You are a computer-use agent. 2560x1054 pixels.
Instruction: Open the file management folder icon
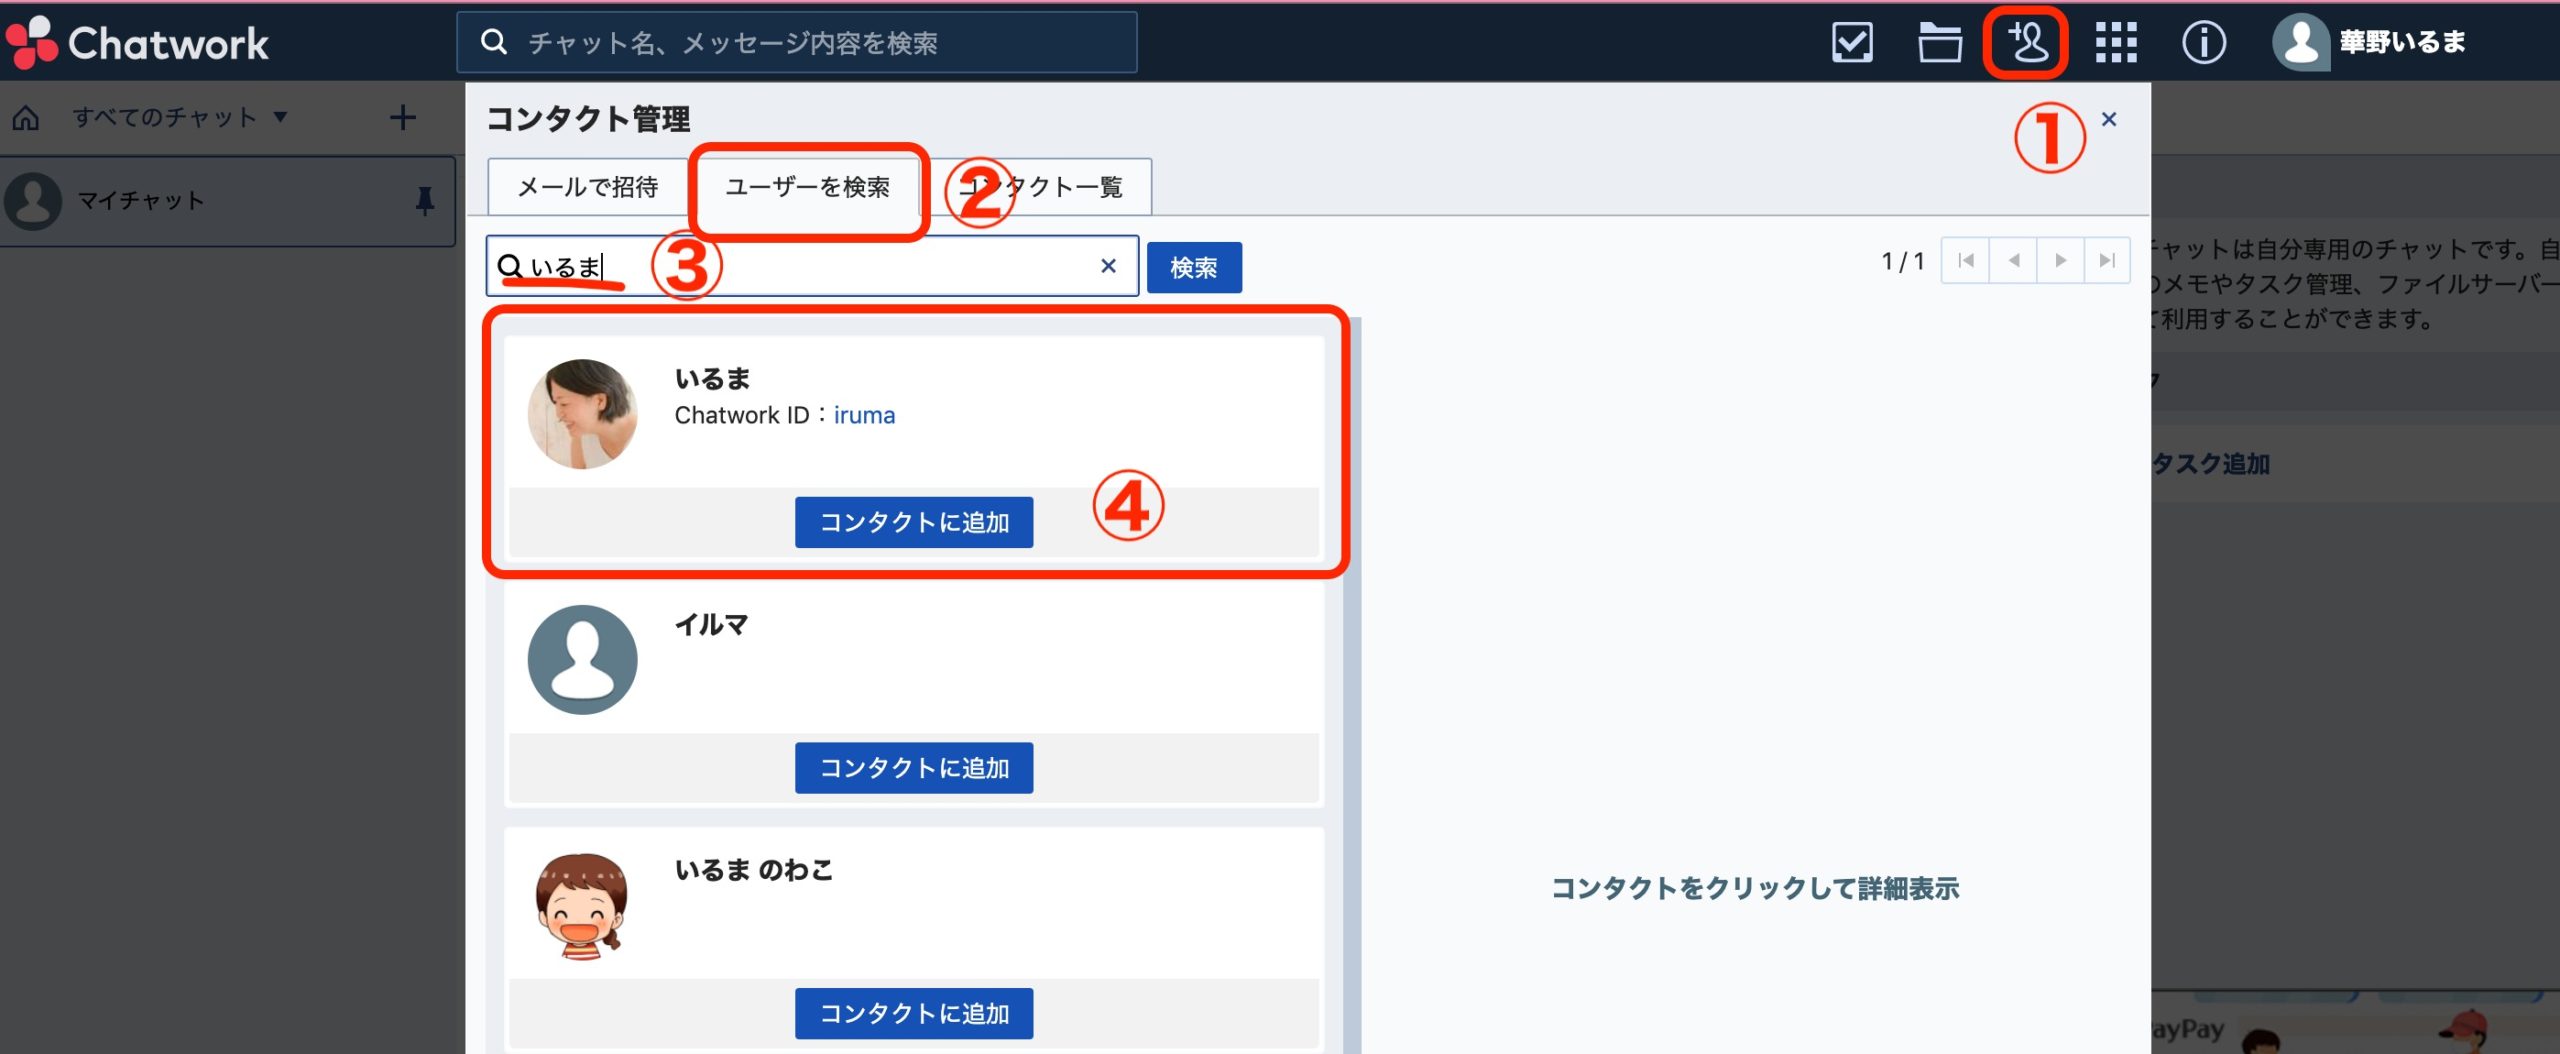[1939, 43]
